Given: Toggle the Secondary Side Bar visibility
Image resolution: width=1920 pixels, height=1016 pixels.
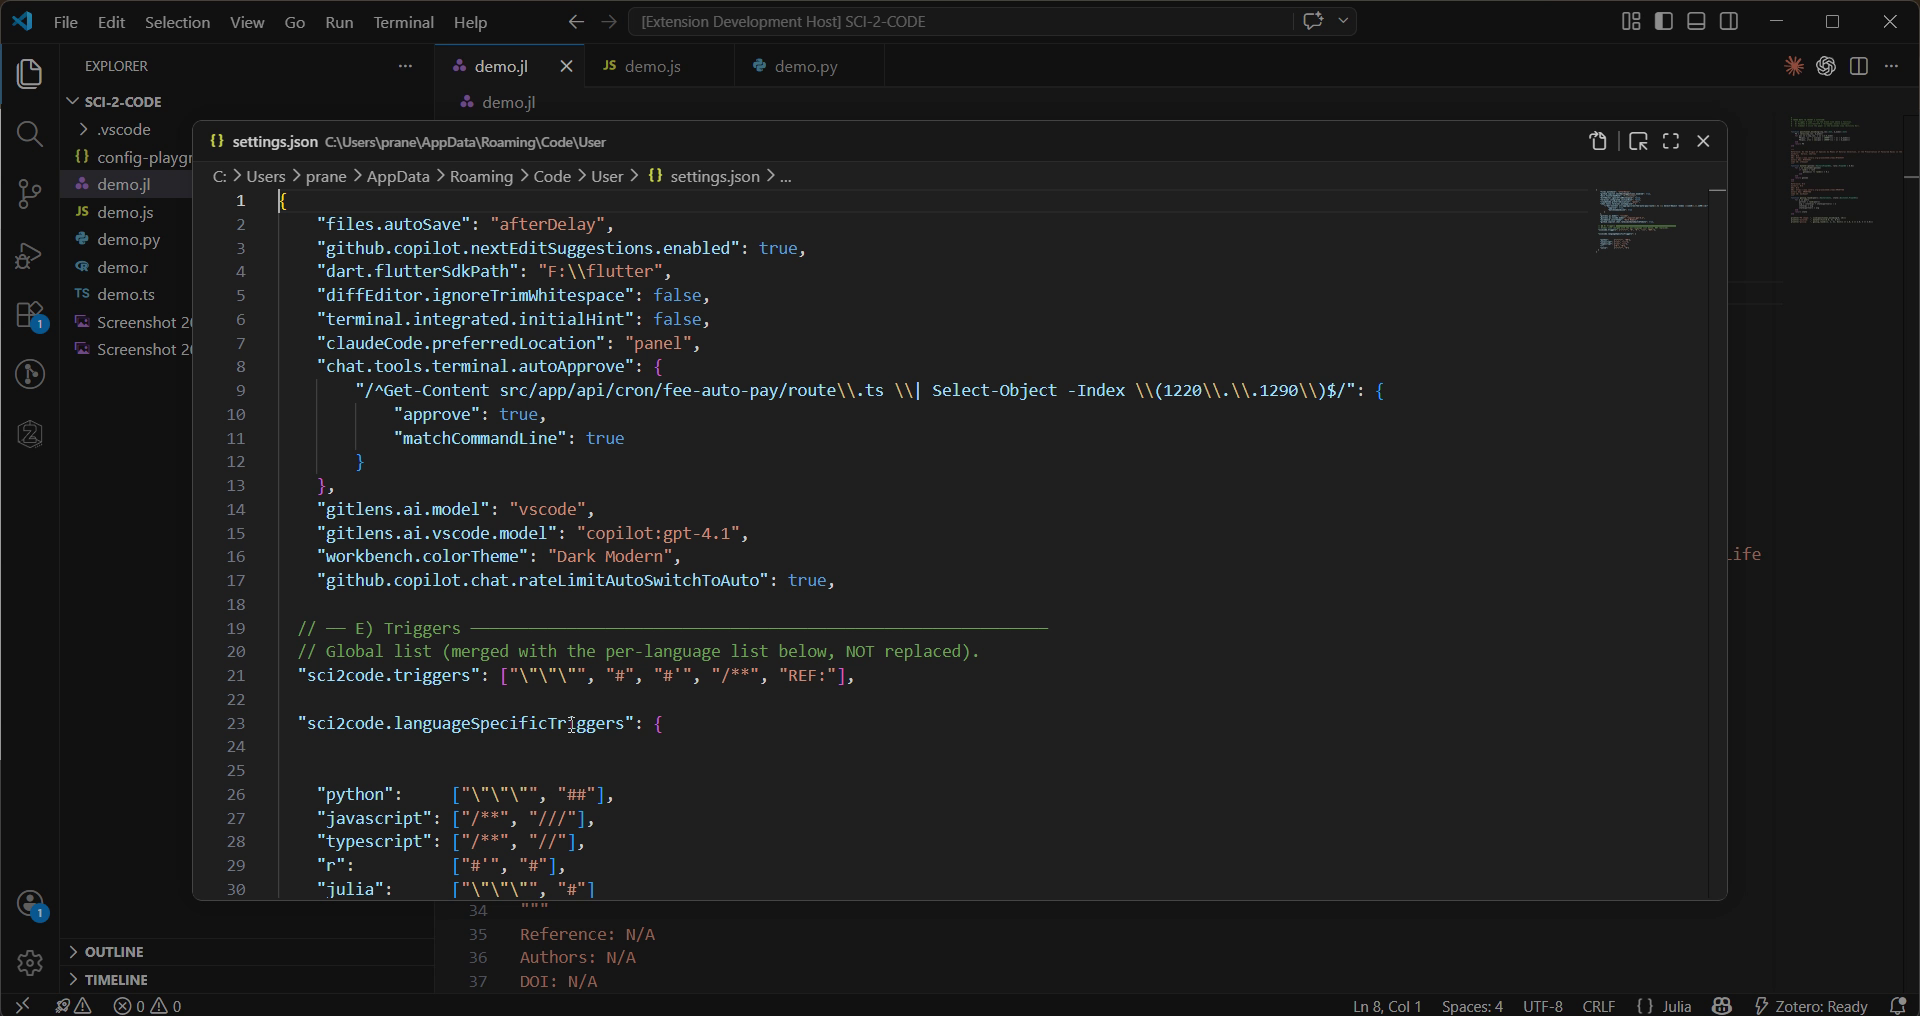Looking at the screenshot, I should coord(1729,21).
